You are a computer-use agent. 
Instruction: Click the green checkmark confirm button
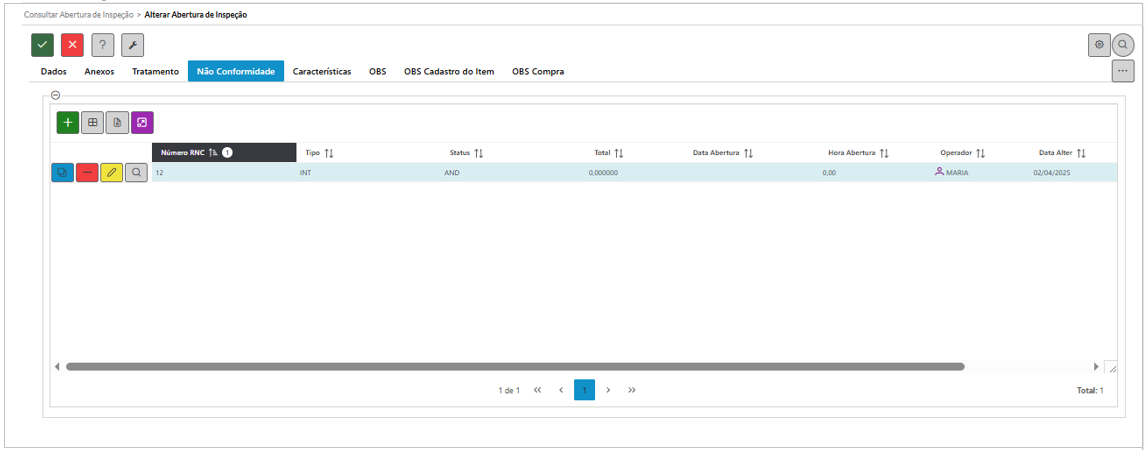coord(42,45)
